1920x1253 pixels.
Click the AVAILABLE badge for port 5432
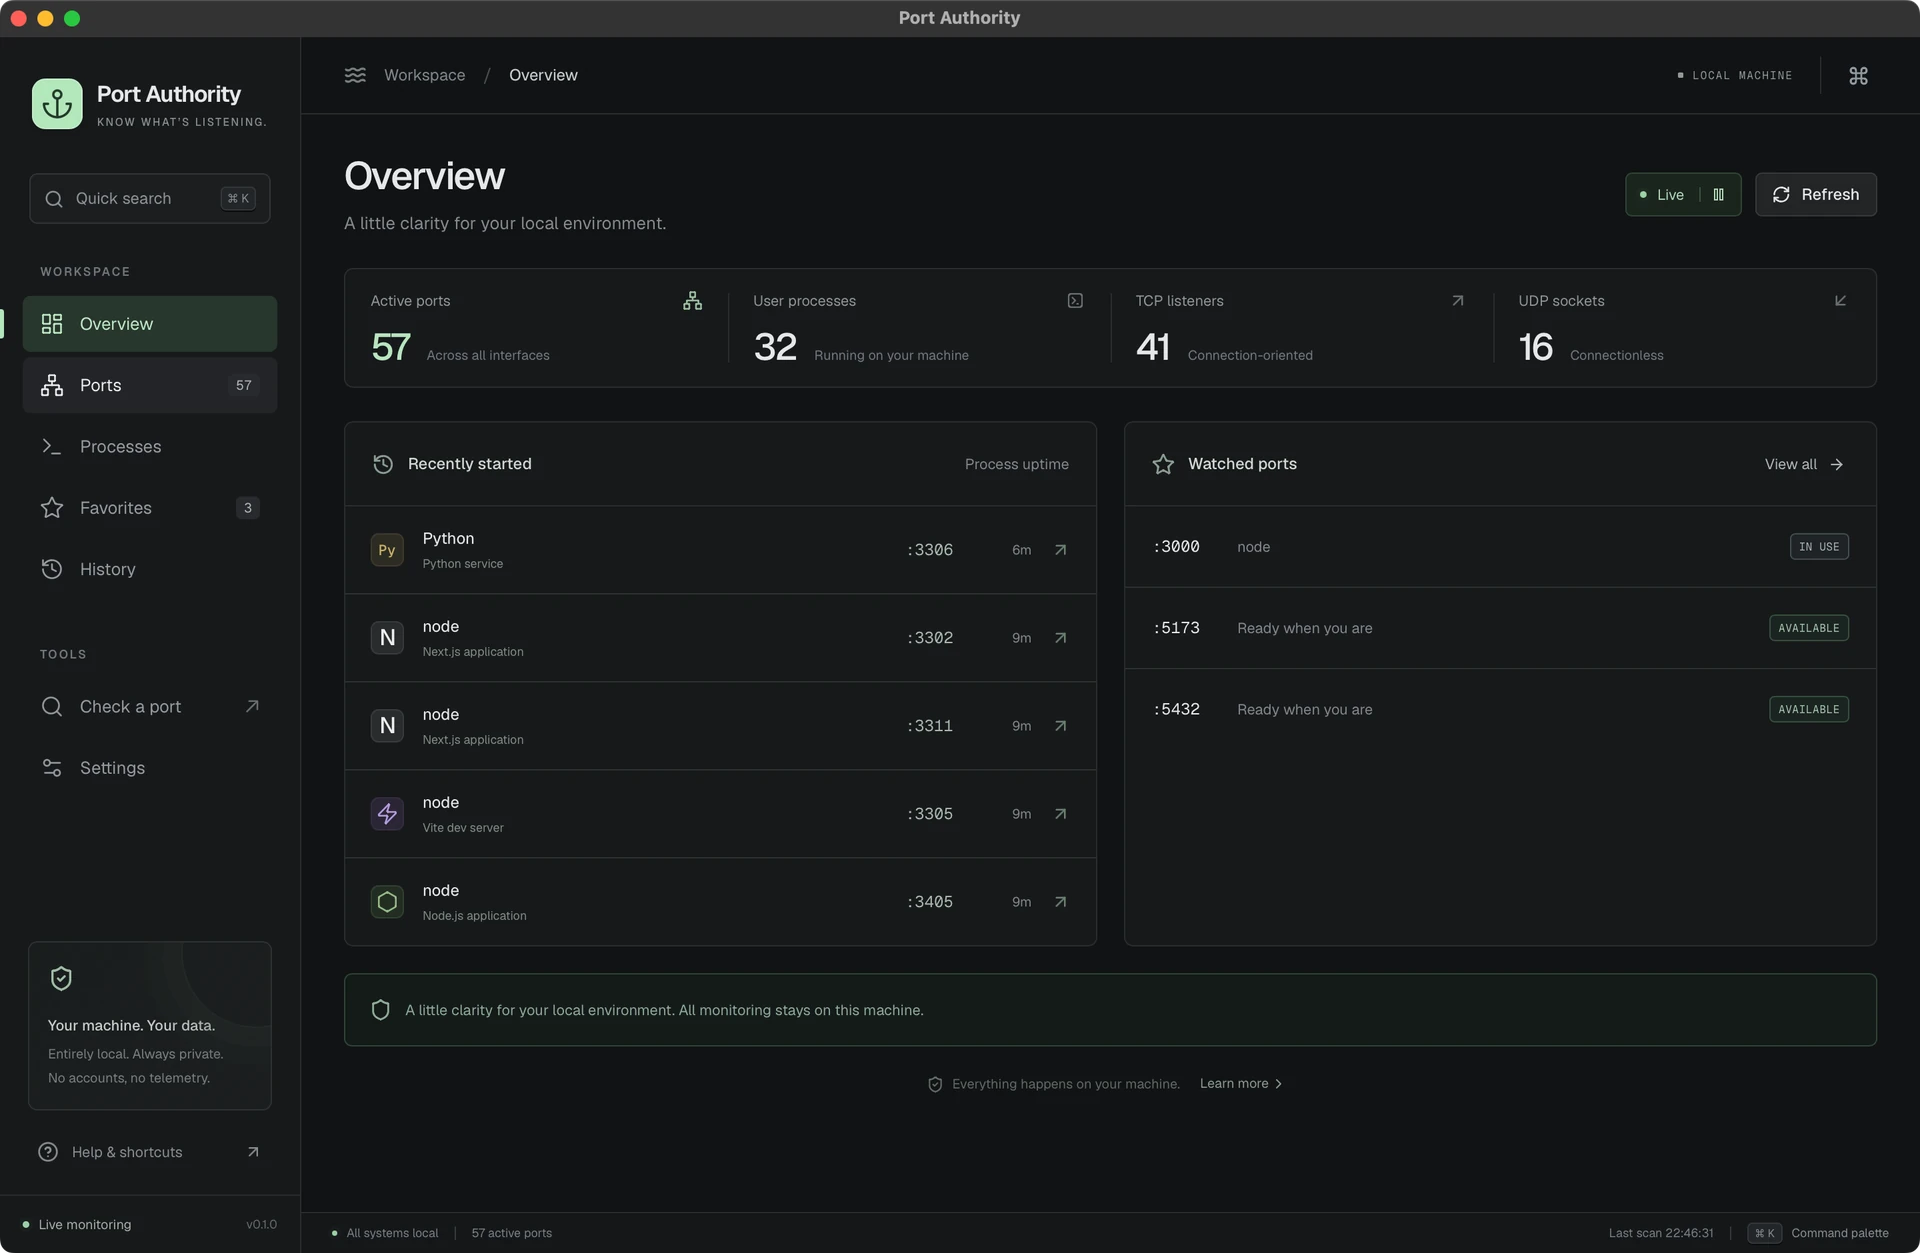point(1809,709)
